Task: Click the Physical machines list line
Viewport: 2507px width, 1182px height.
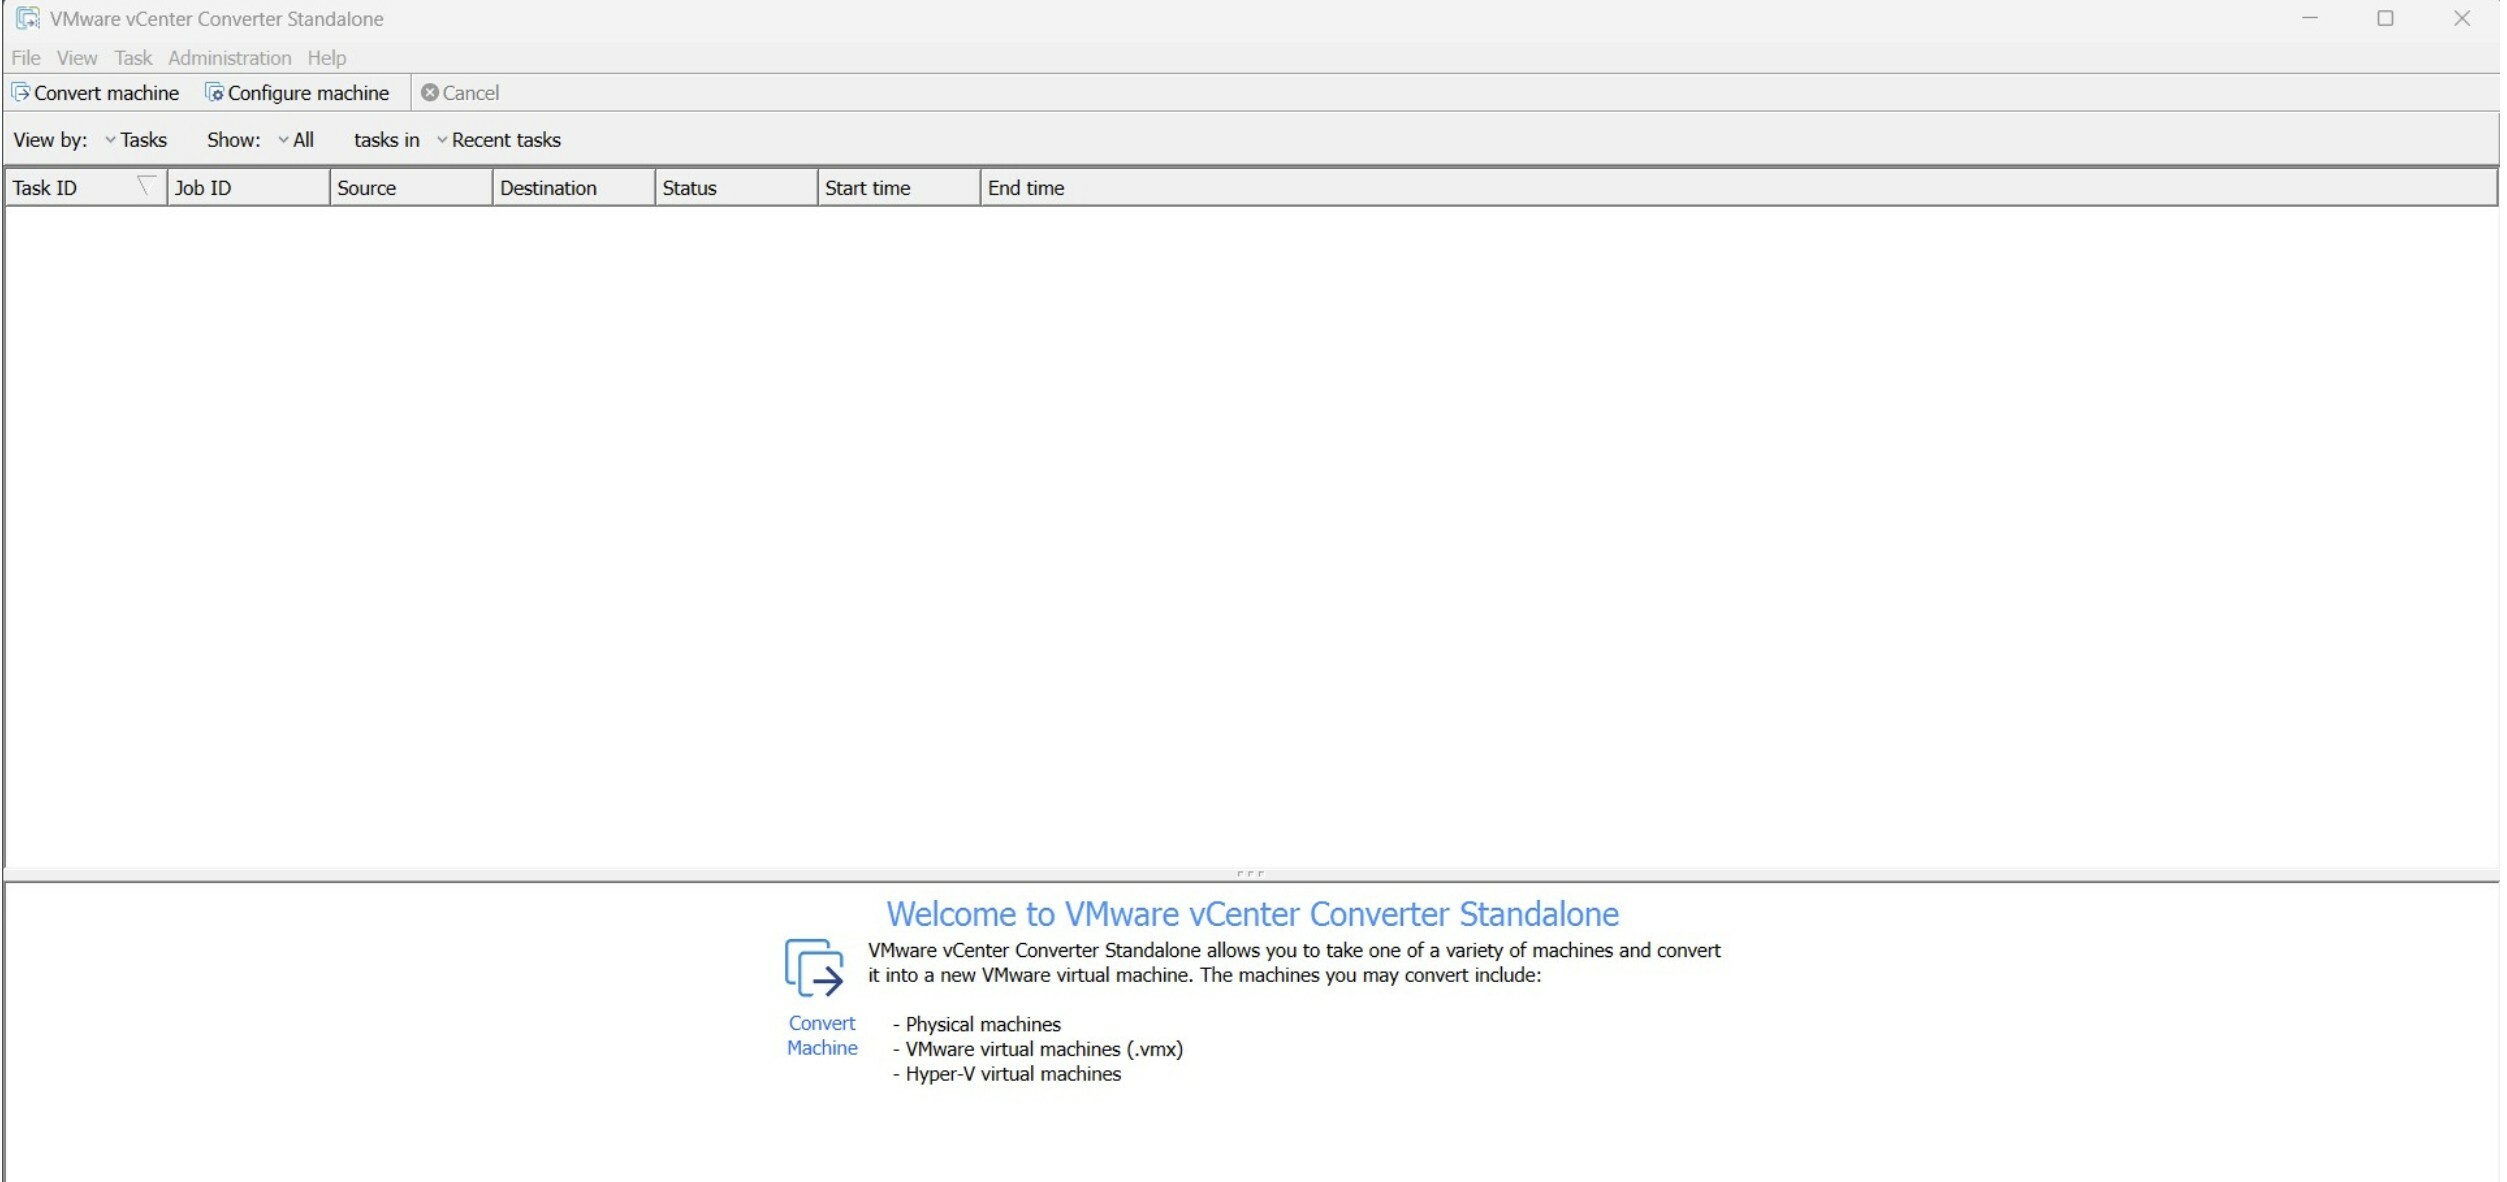Action: point(977,1025)
